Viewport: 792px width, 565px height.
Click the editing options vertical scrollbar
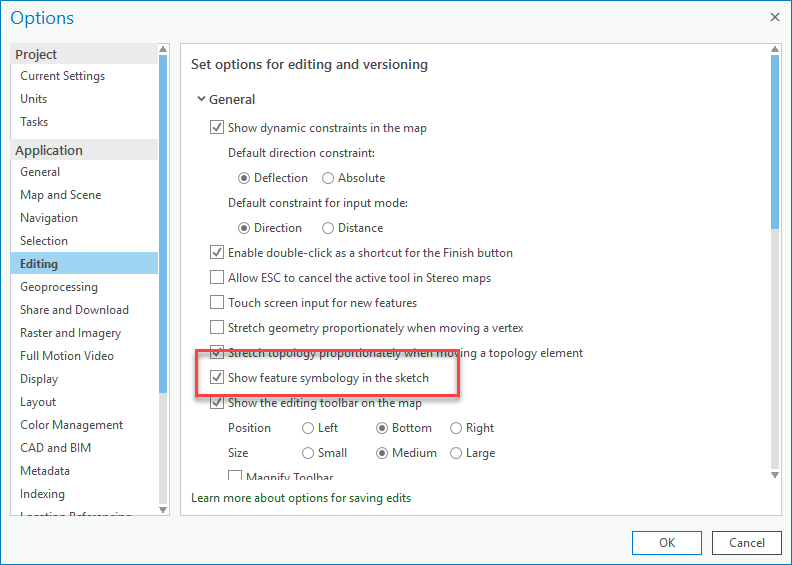coord(775,140)
